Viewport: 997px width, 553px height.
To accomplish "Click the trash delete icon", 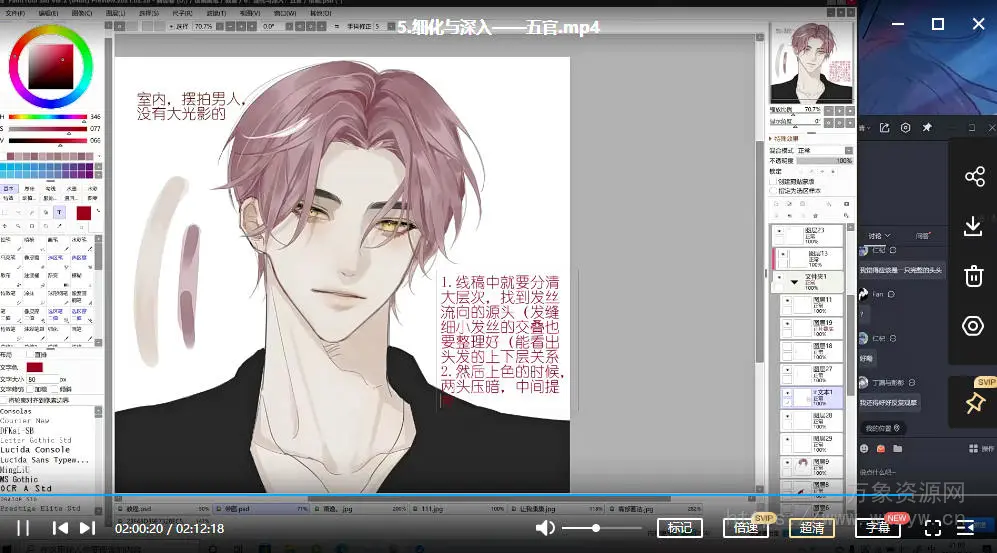I will pyautogui.click(x=973, y=276).
